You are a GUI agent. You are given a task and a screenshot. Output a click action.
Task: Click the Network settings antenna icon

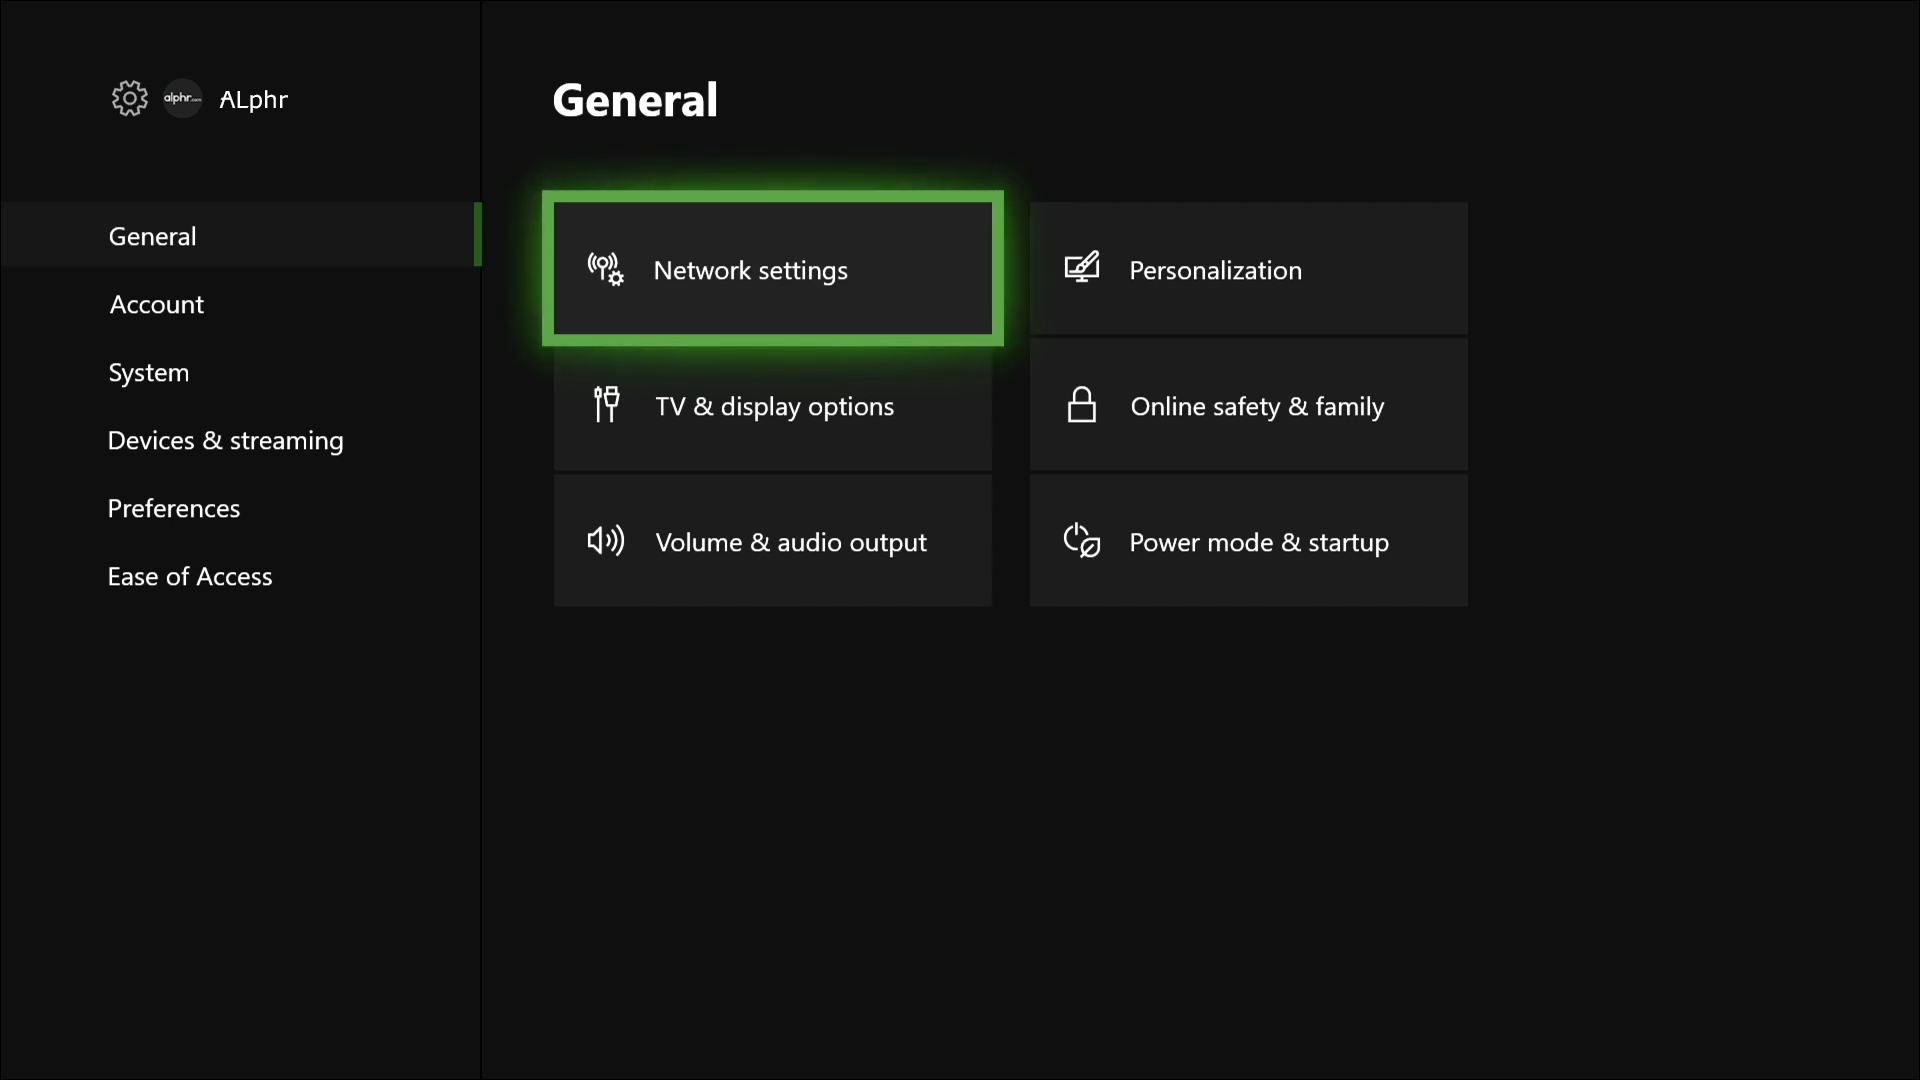pyautogui.click(x=605, y=269)
